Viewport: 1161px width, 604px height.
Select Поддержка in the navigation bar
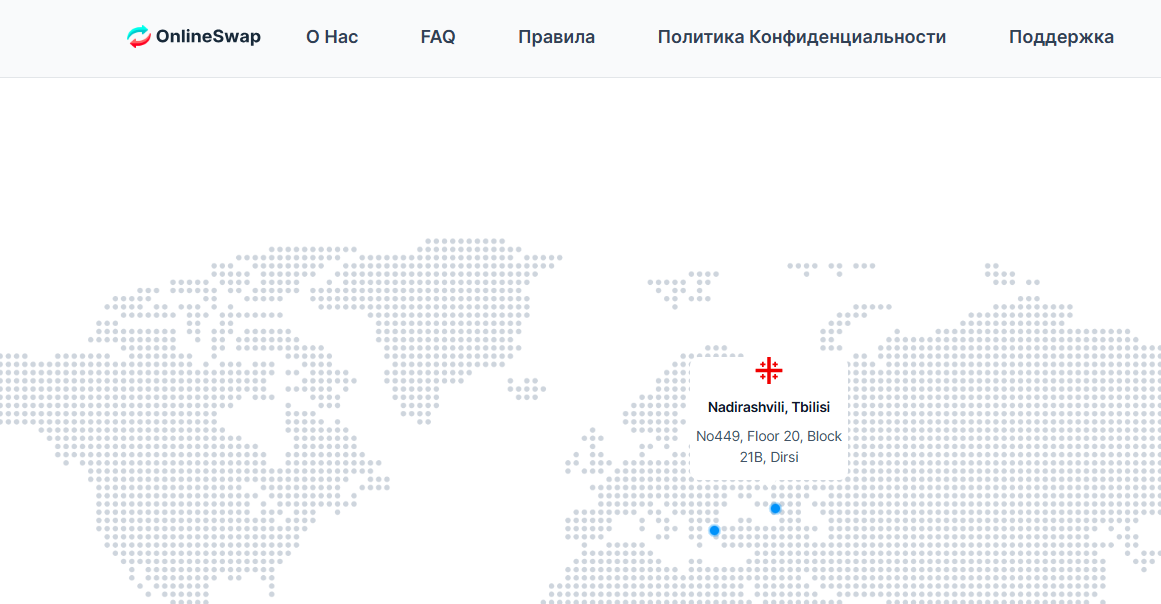[x=1061, y=37]
